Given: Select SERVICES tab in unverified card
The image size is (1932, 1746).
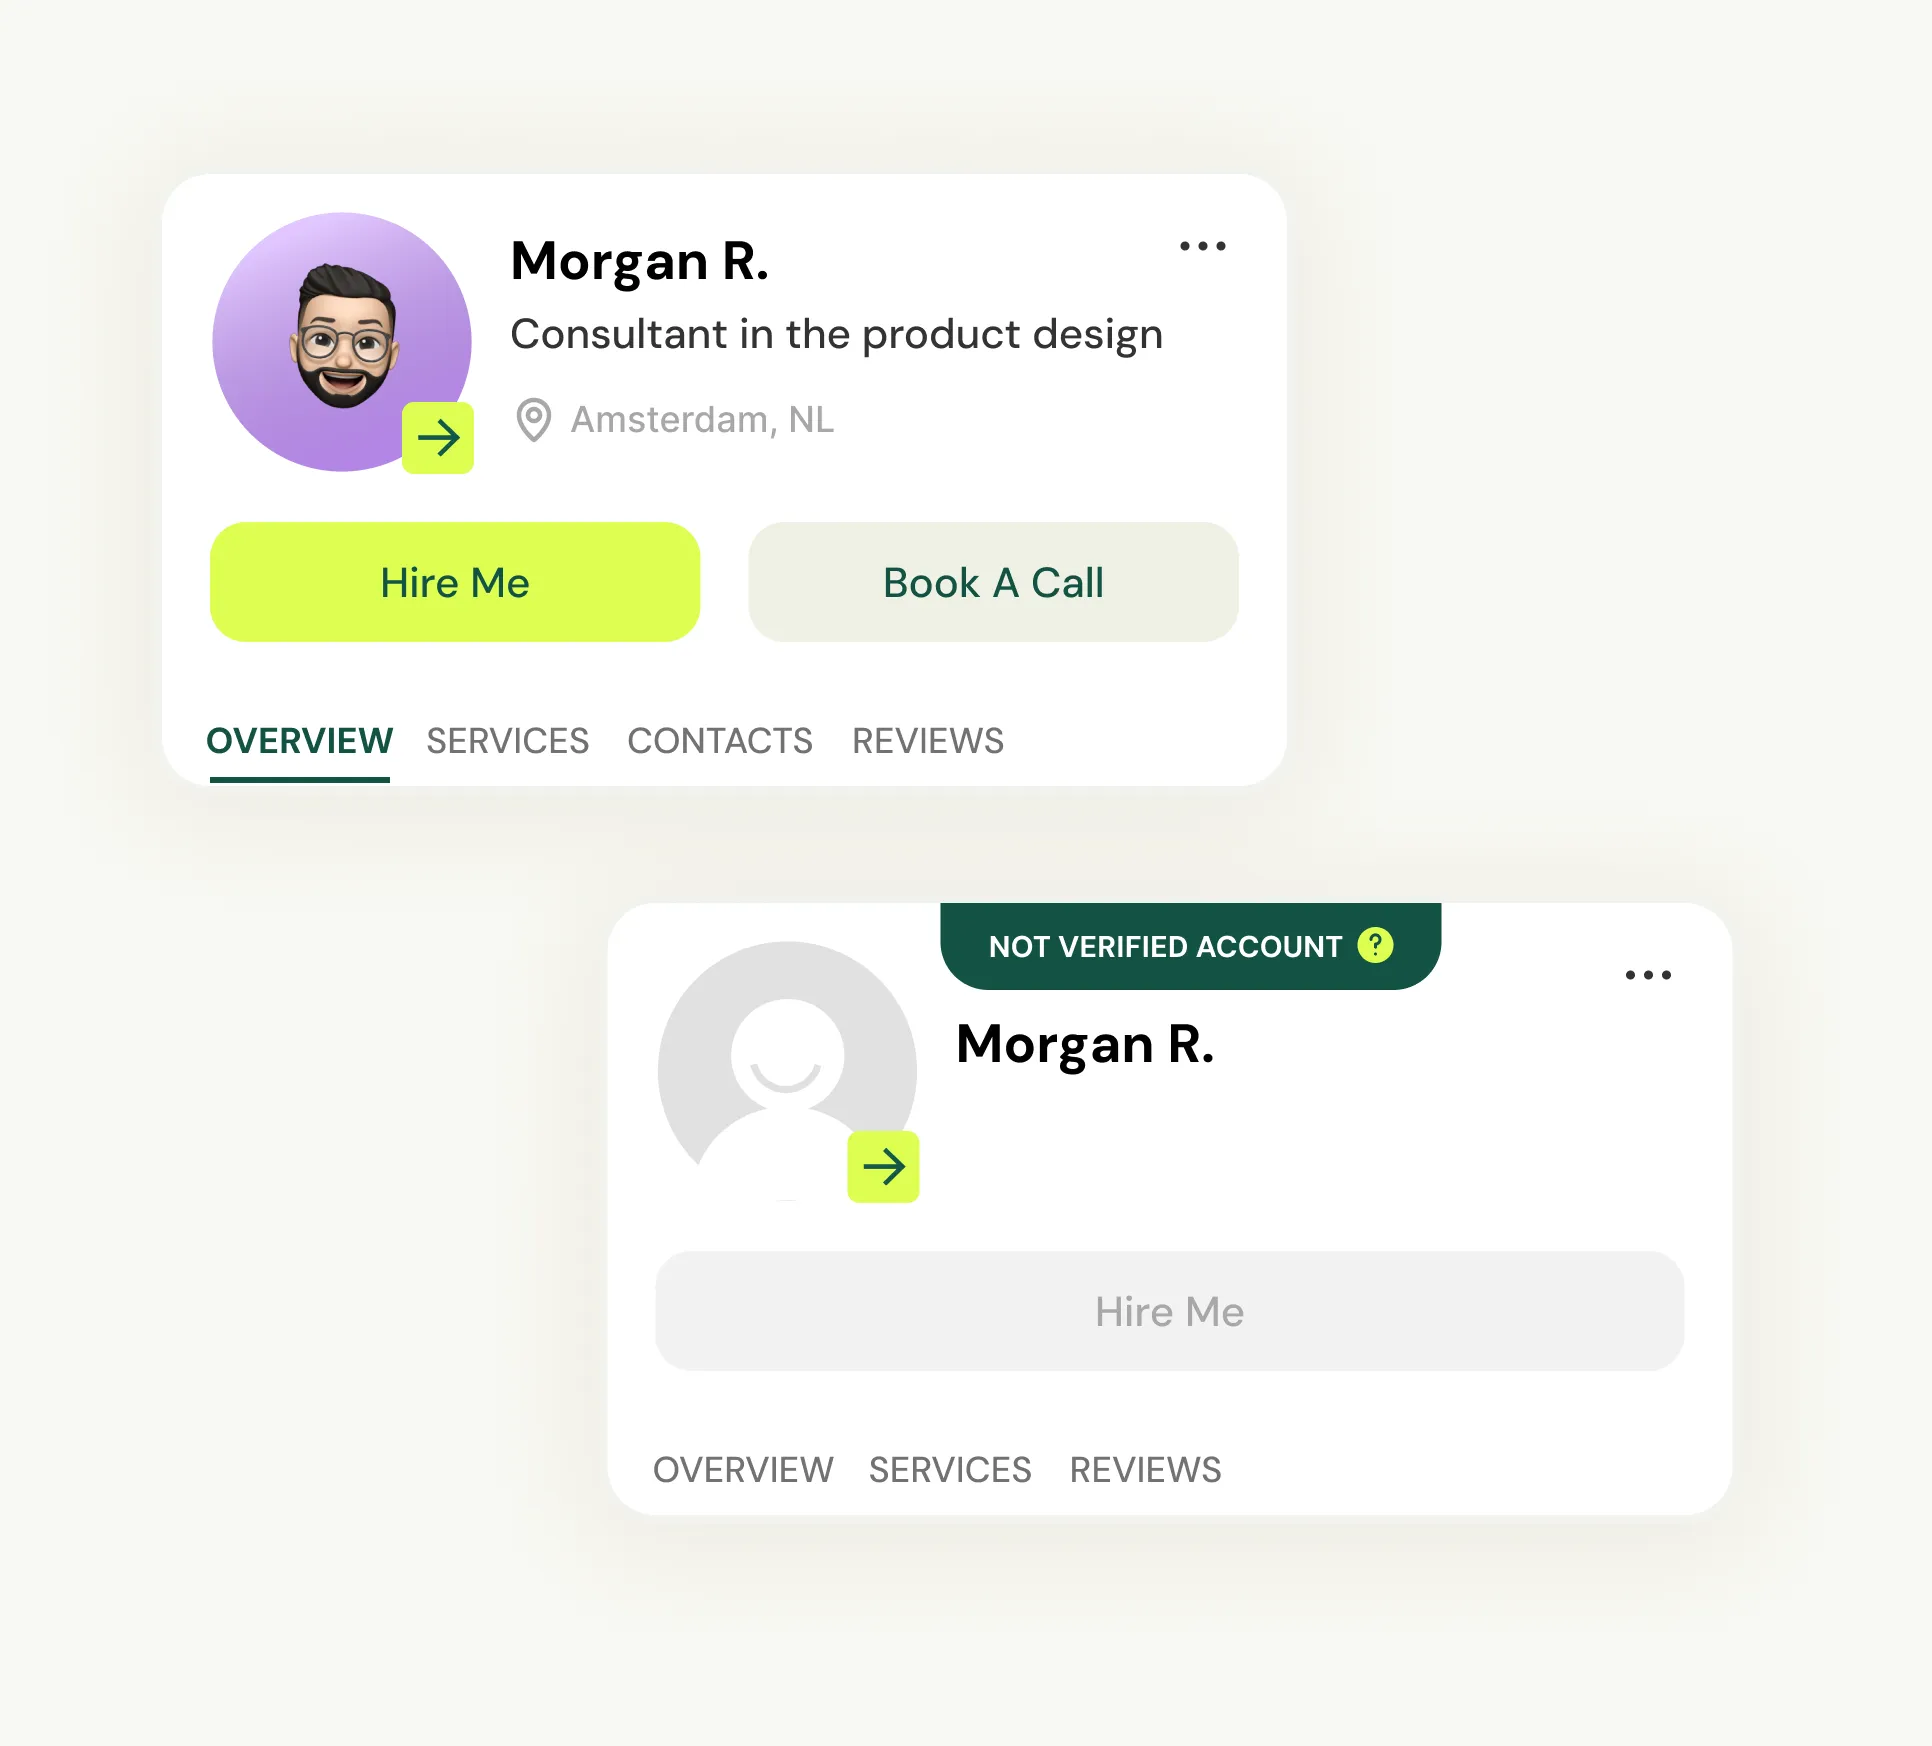Looking at the screenshot, I should [950, 1470].
